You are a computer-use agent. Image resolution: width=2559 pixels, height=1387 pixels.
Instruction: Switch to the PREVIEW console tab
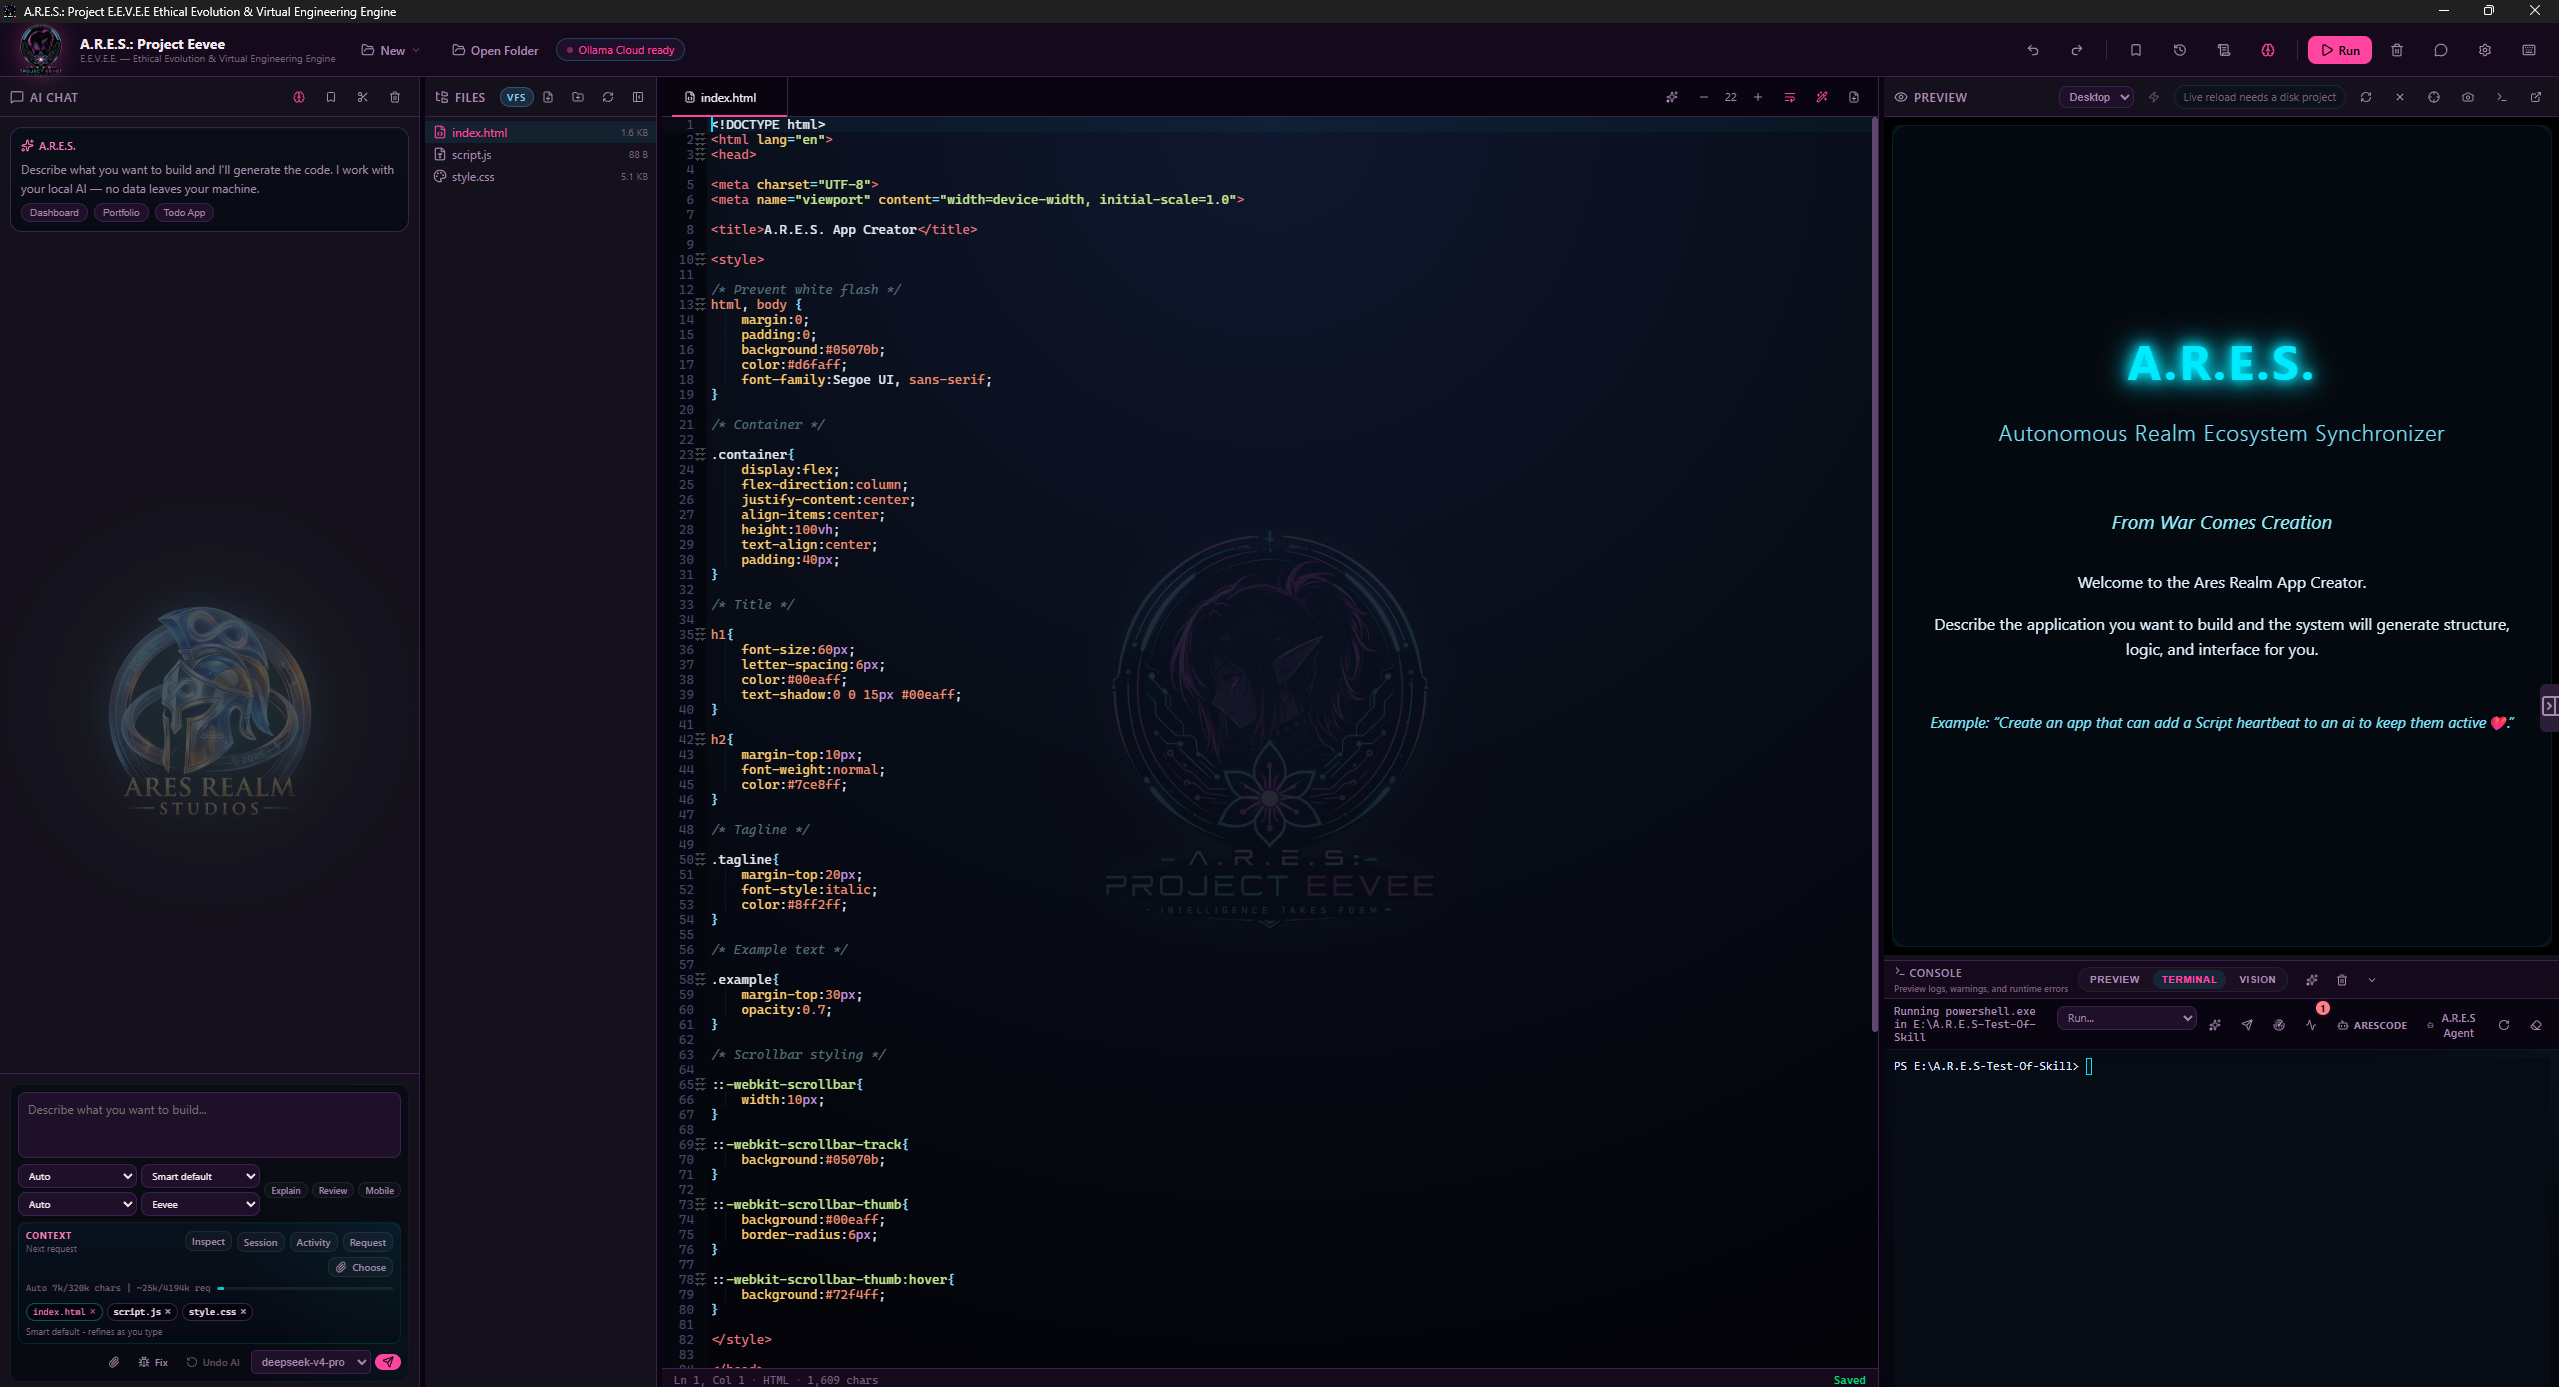[2114, 980]
